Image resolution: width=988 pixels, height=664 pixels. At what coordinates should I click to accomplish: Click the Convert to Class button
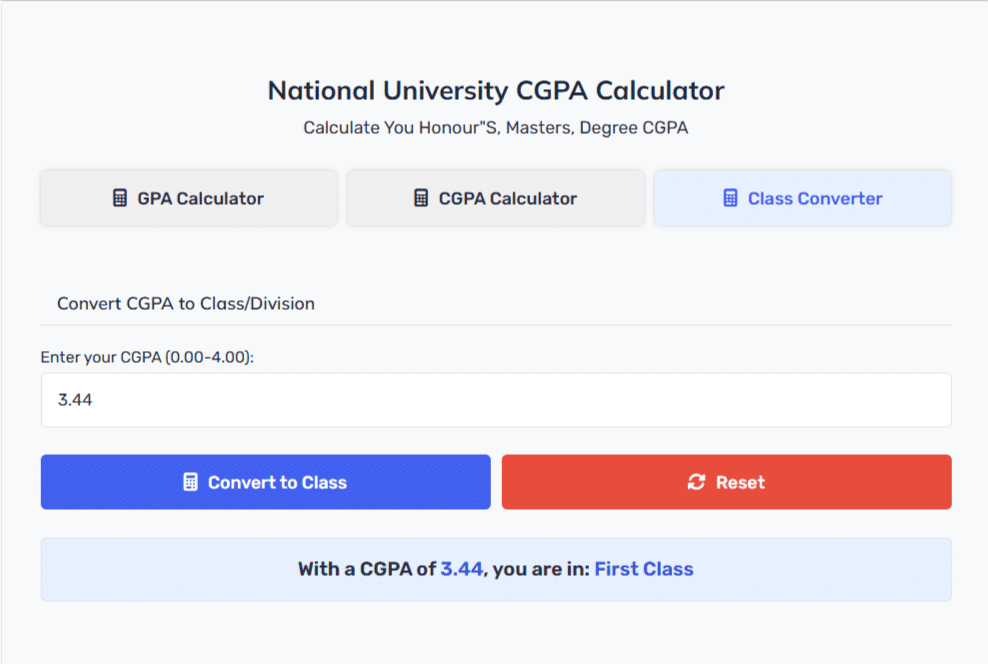coord(266,482)
